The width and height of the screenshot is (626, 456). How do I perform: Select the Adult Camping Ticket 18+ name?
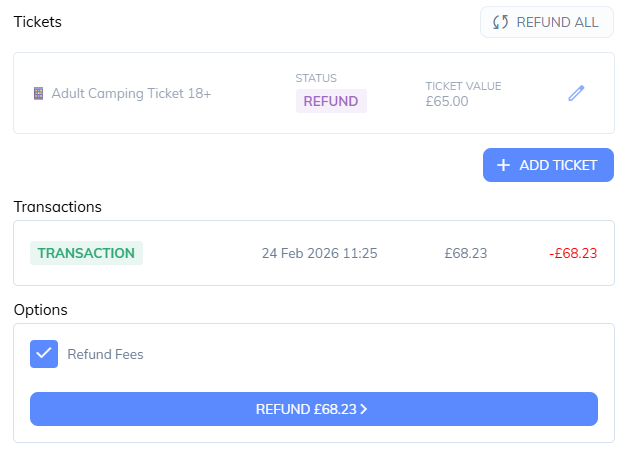(131, 93)
